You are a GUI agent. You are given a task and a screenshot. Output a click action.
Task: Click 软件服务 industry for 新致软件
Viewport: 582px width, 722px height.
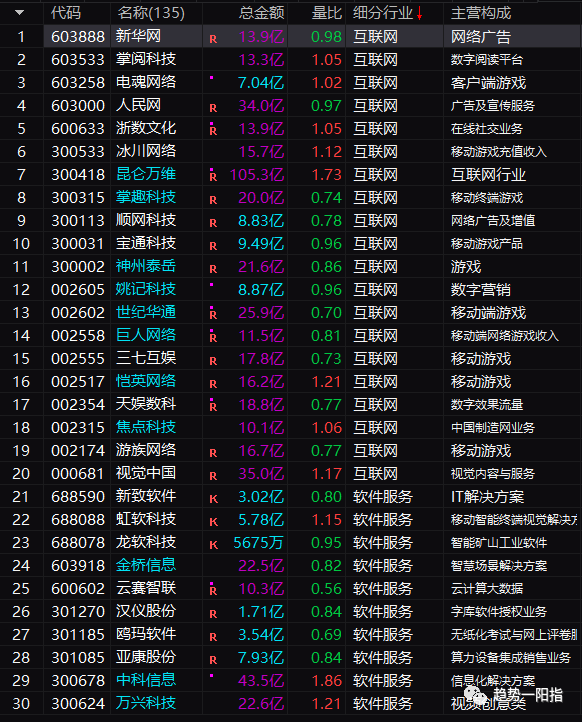click(383, 496)
